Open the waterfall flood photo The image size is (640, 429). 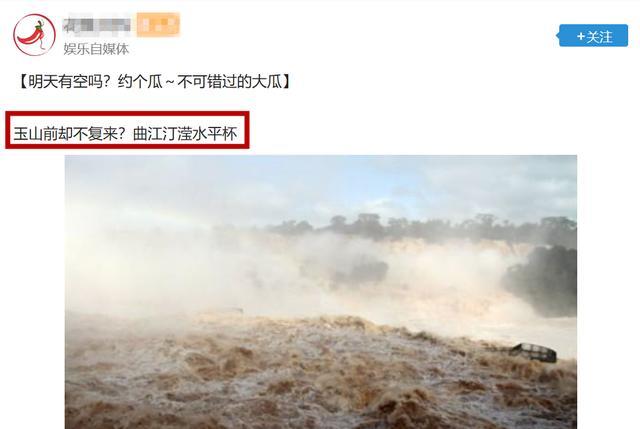[x=321, y=292]
